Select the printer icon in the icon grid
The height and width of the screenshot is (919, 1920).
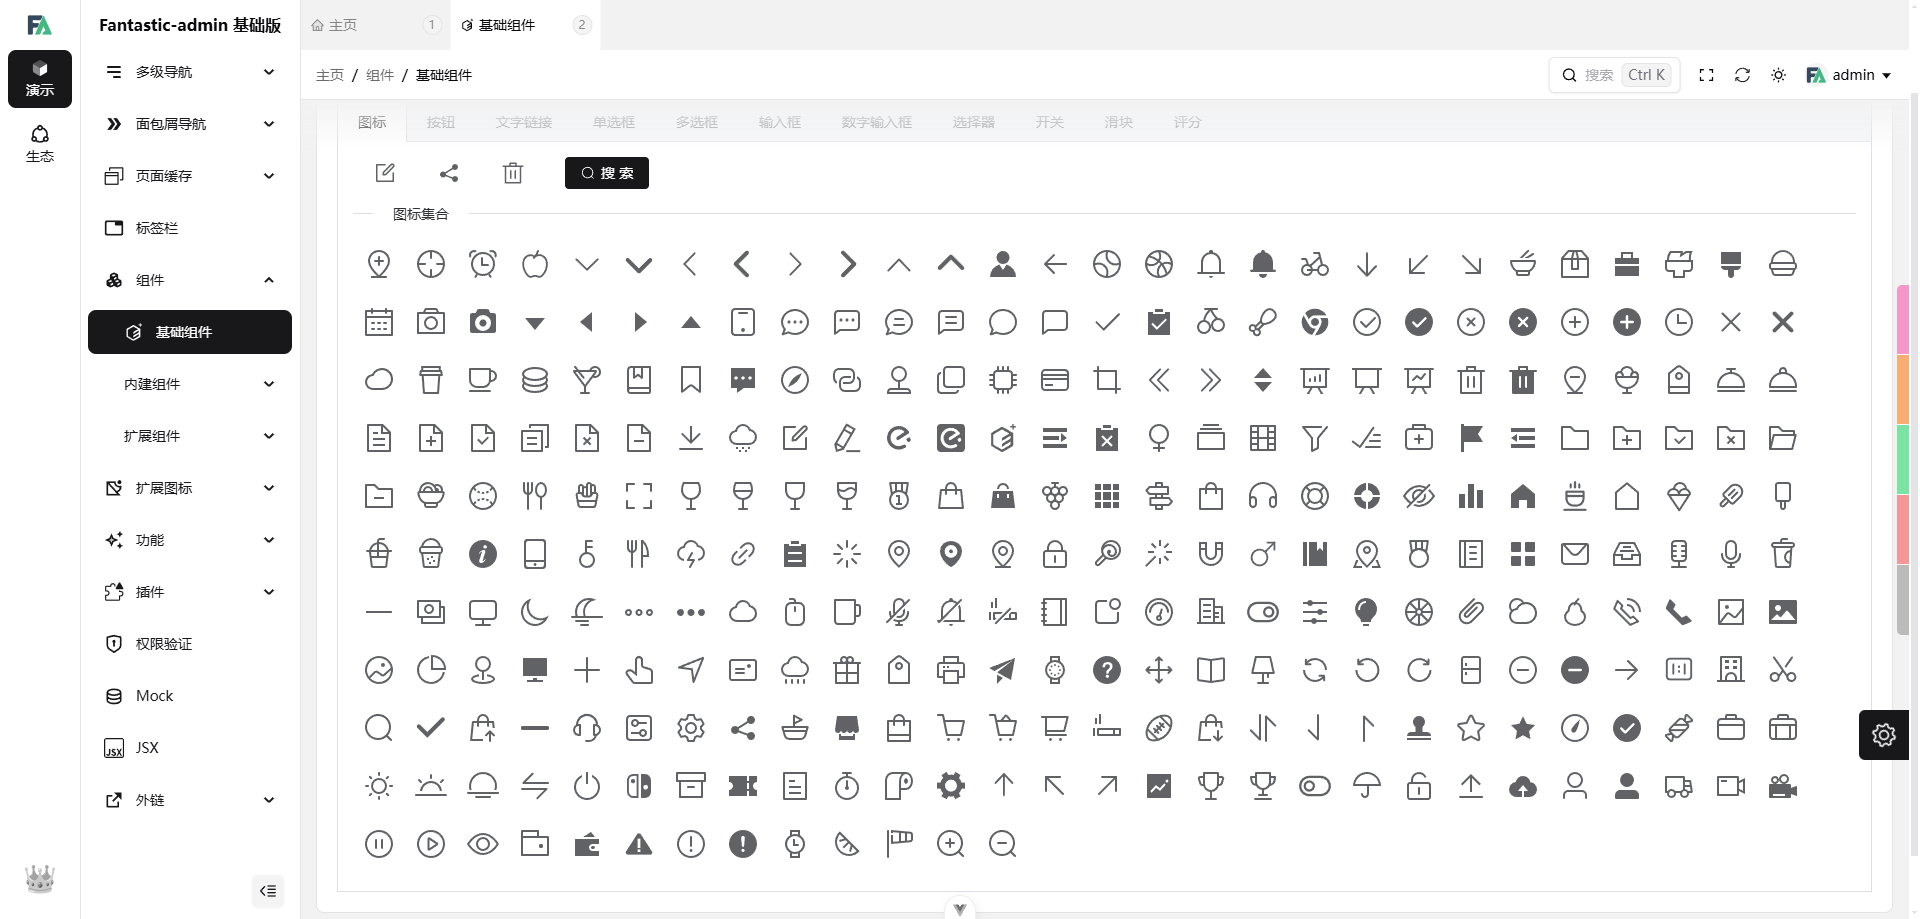coord(951,670)
